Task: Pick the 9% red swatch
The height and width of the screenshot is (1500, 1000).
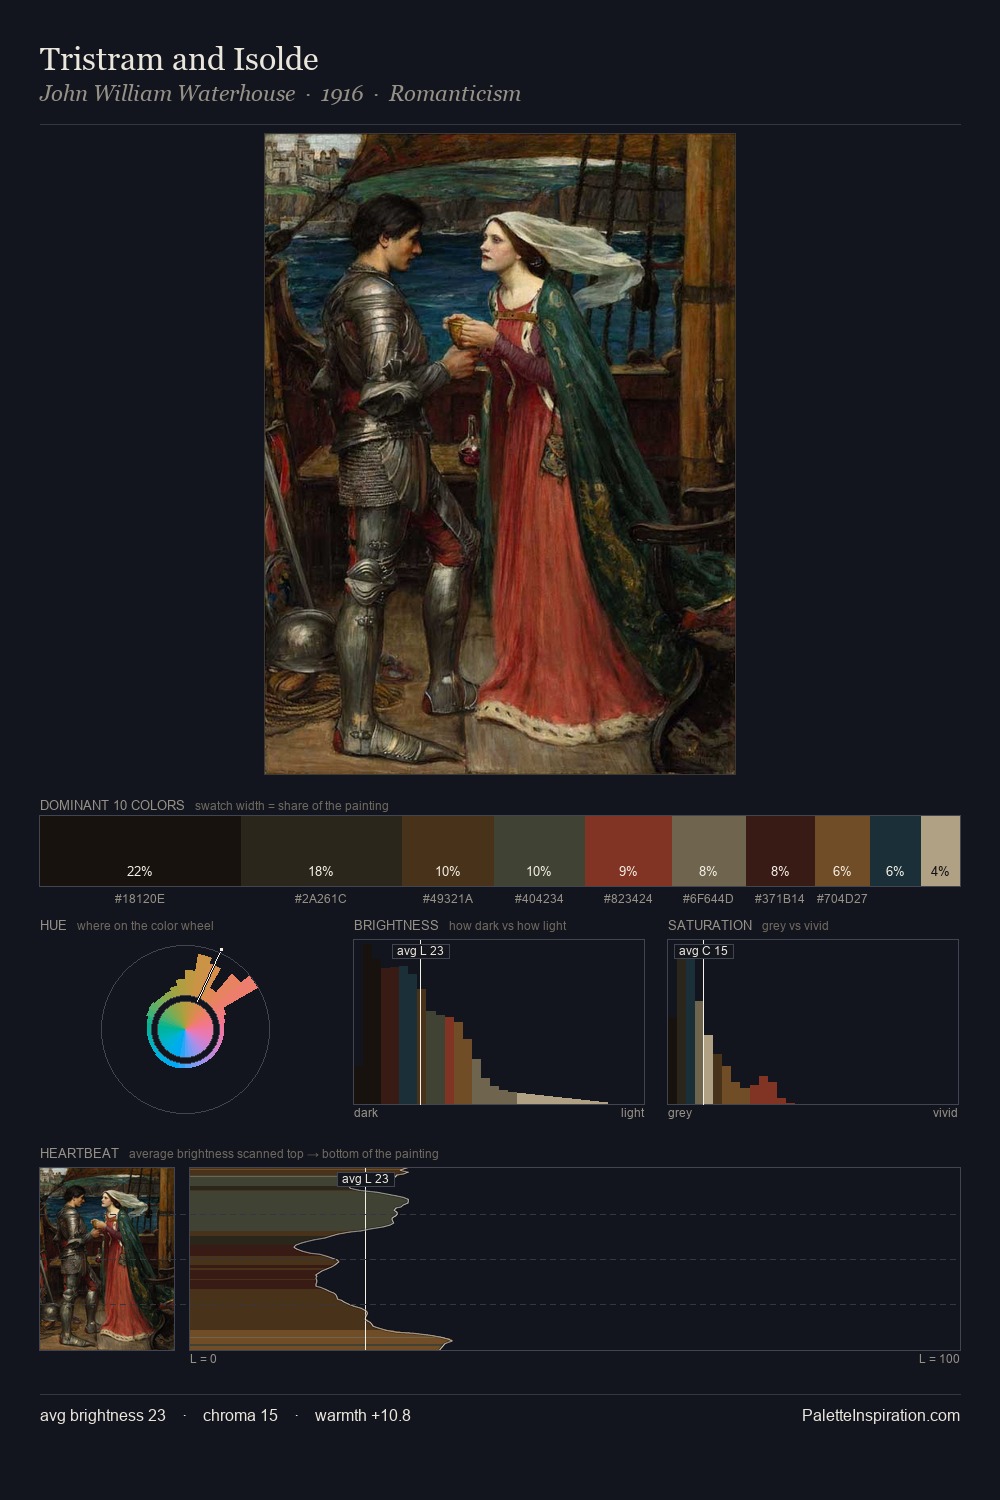Action: [628, 851]
